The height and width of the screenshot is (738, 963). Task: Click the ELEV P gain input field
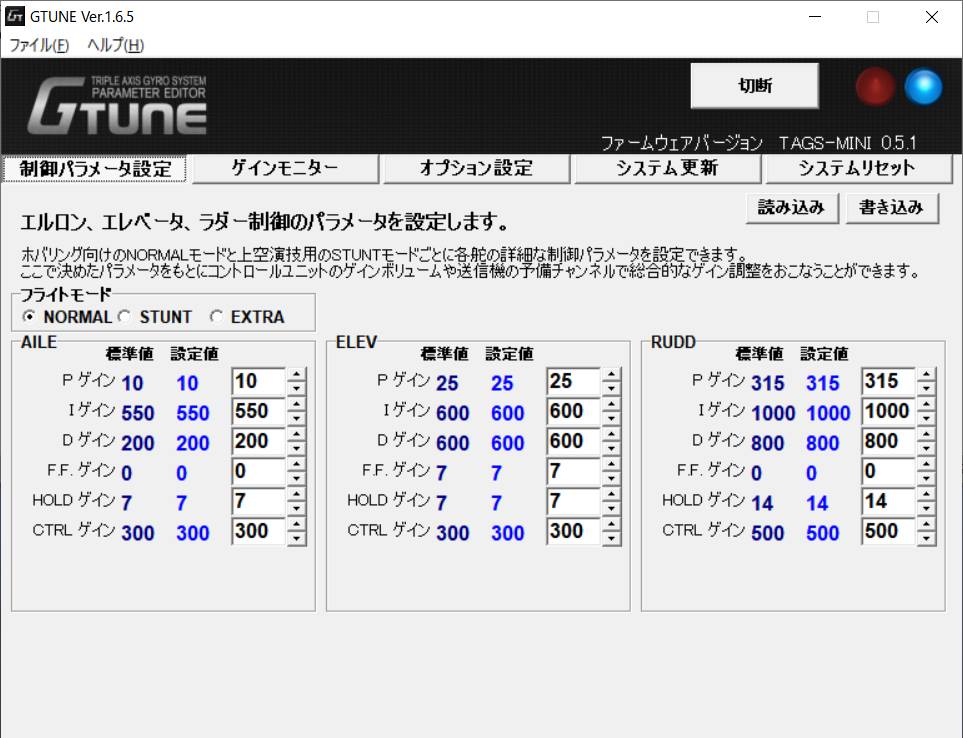574,381
